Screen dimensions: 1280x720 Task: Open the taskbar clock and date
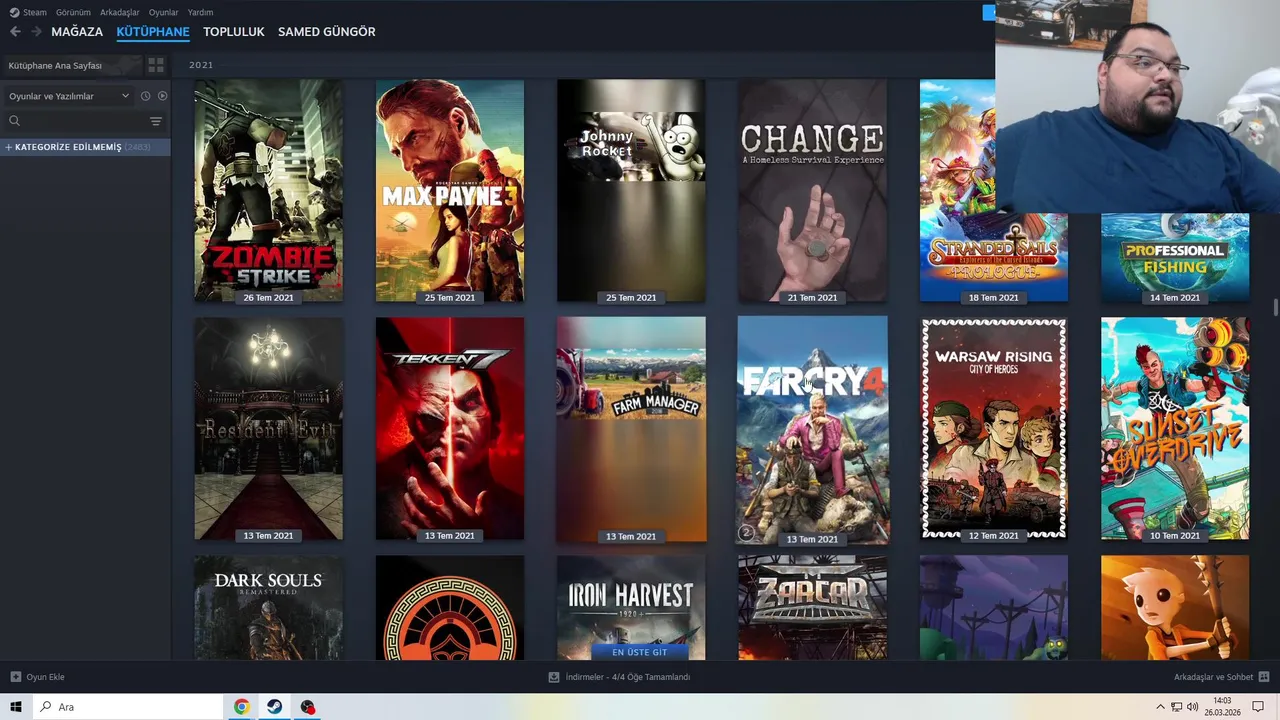(x=1222, y=707)
